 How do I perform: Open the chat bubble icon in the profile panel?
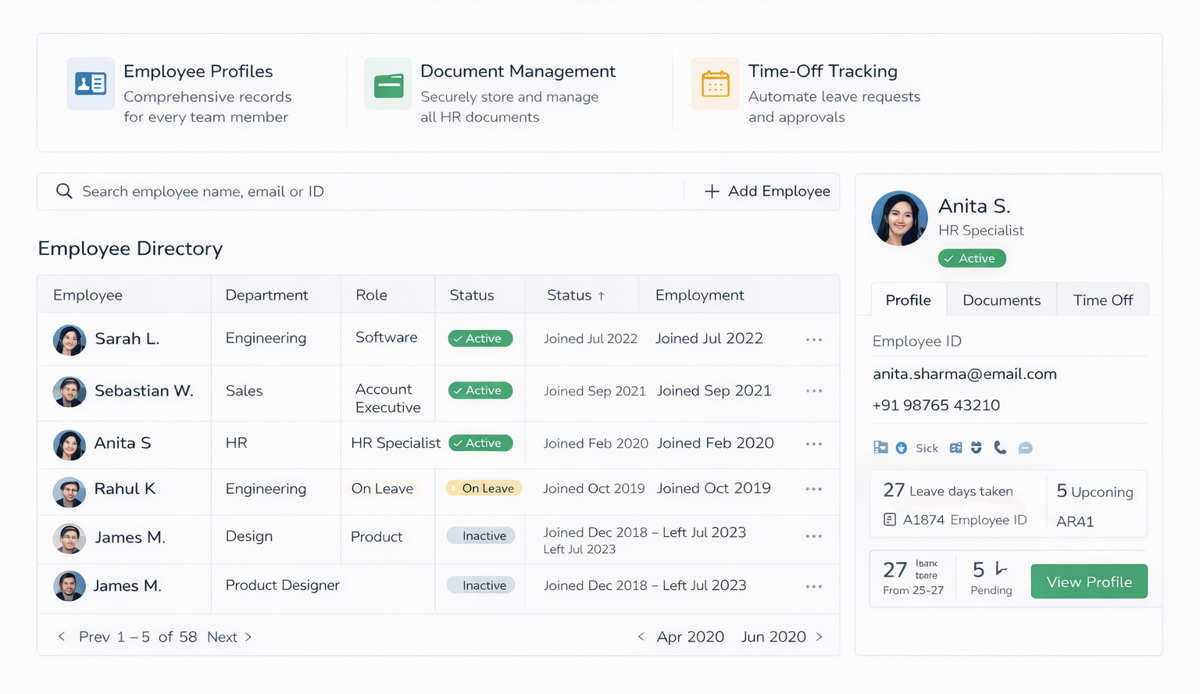[x=1025, y=447]
